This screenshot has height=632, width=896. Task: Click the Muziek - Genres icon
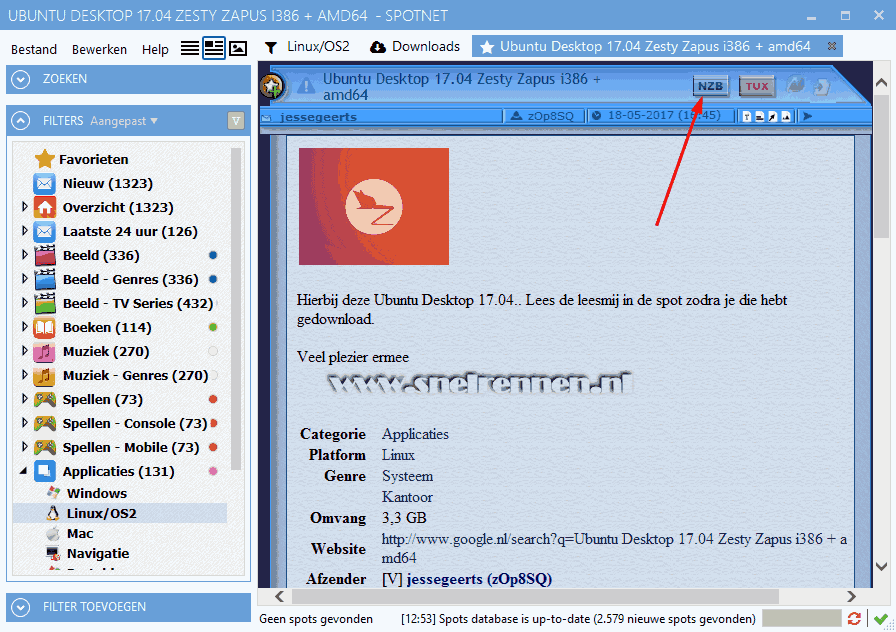tap(45, 375)
